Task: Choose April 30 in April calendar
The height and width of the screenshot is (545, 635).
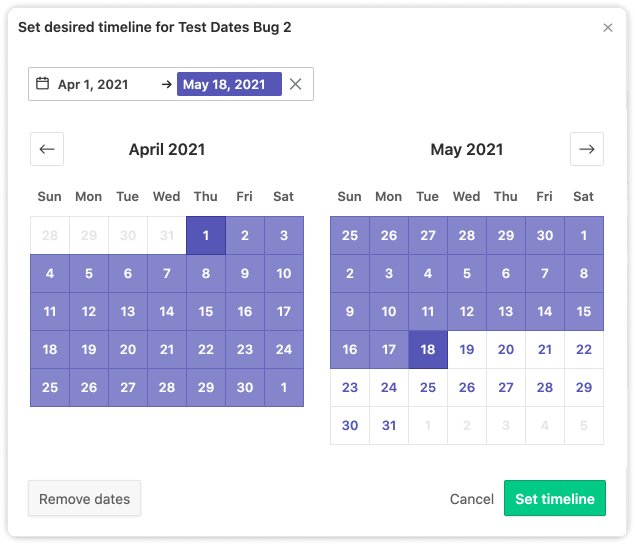Action: pos(245,387)
